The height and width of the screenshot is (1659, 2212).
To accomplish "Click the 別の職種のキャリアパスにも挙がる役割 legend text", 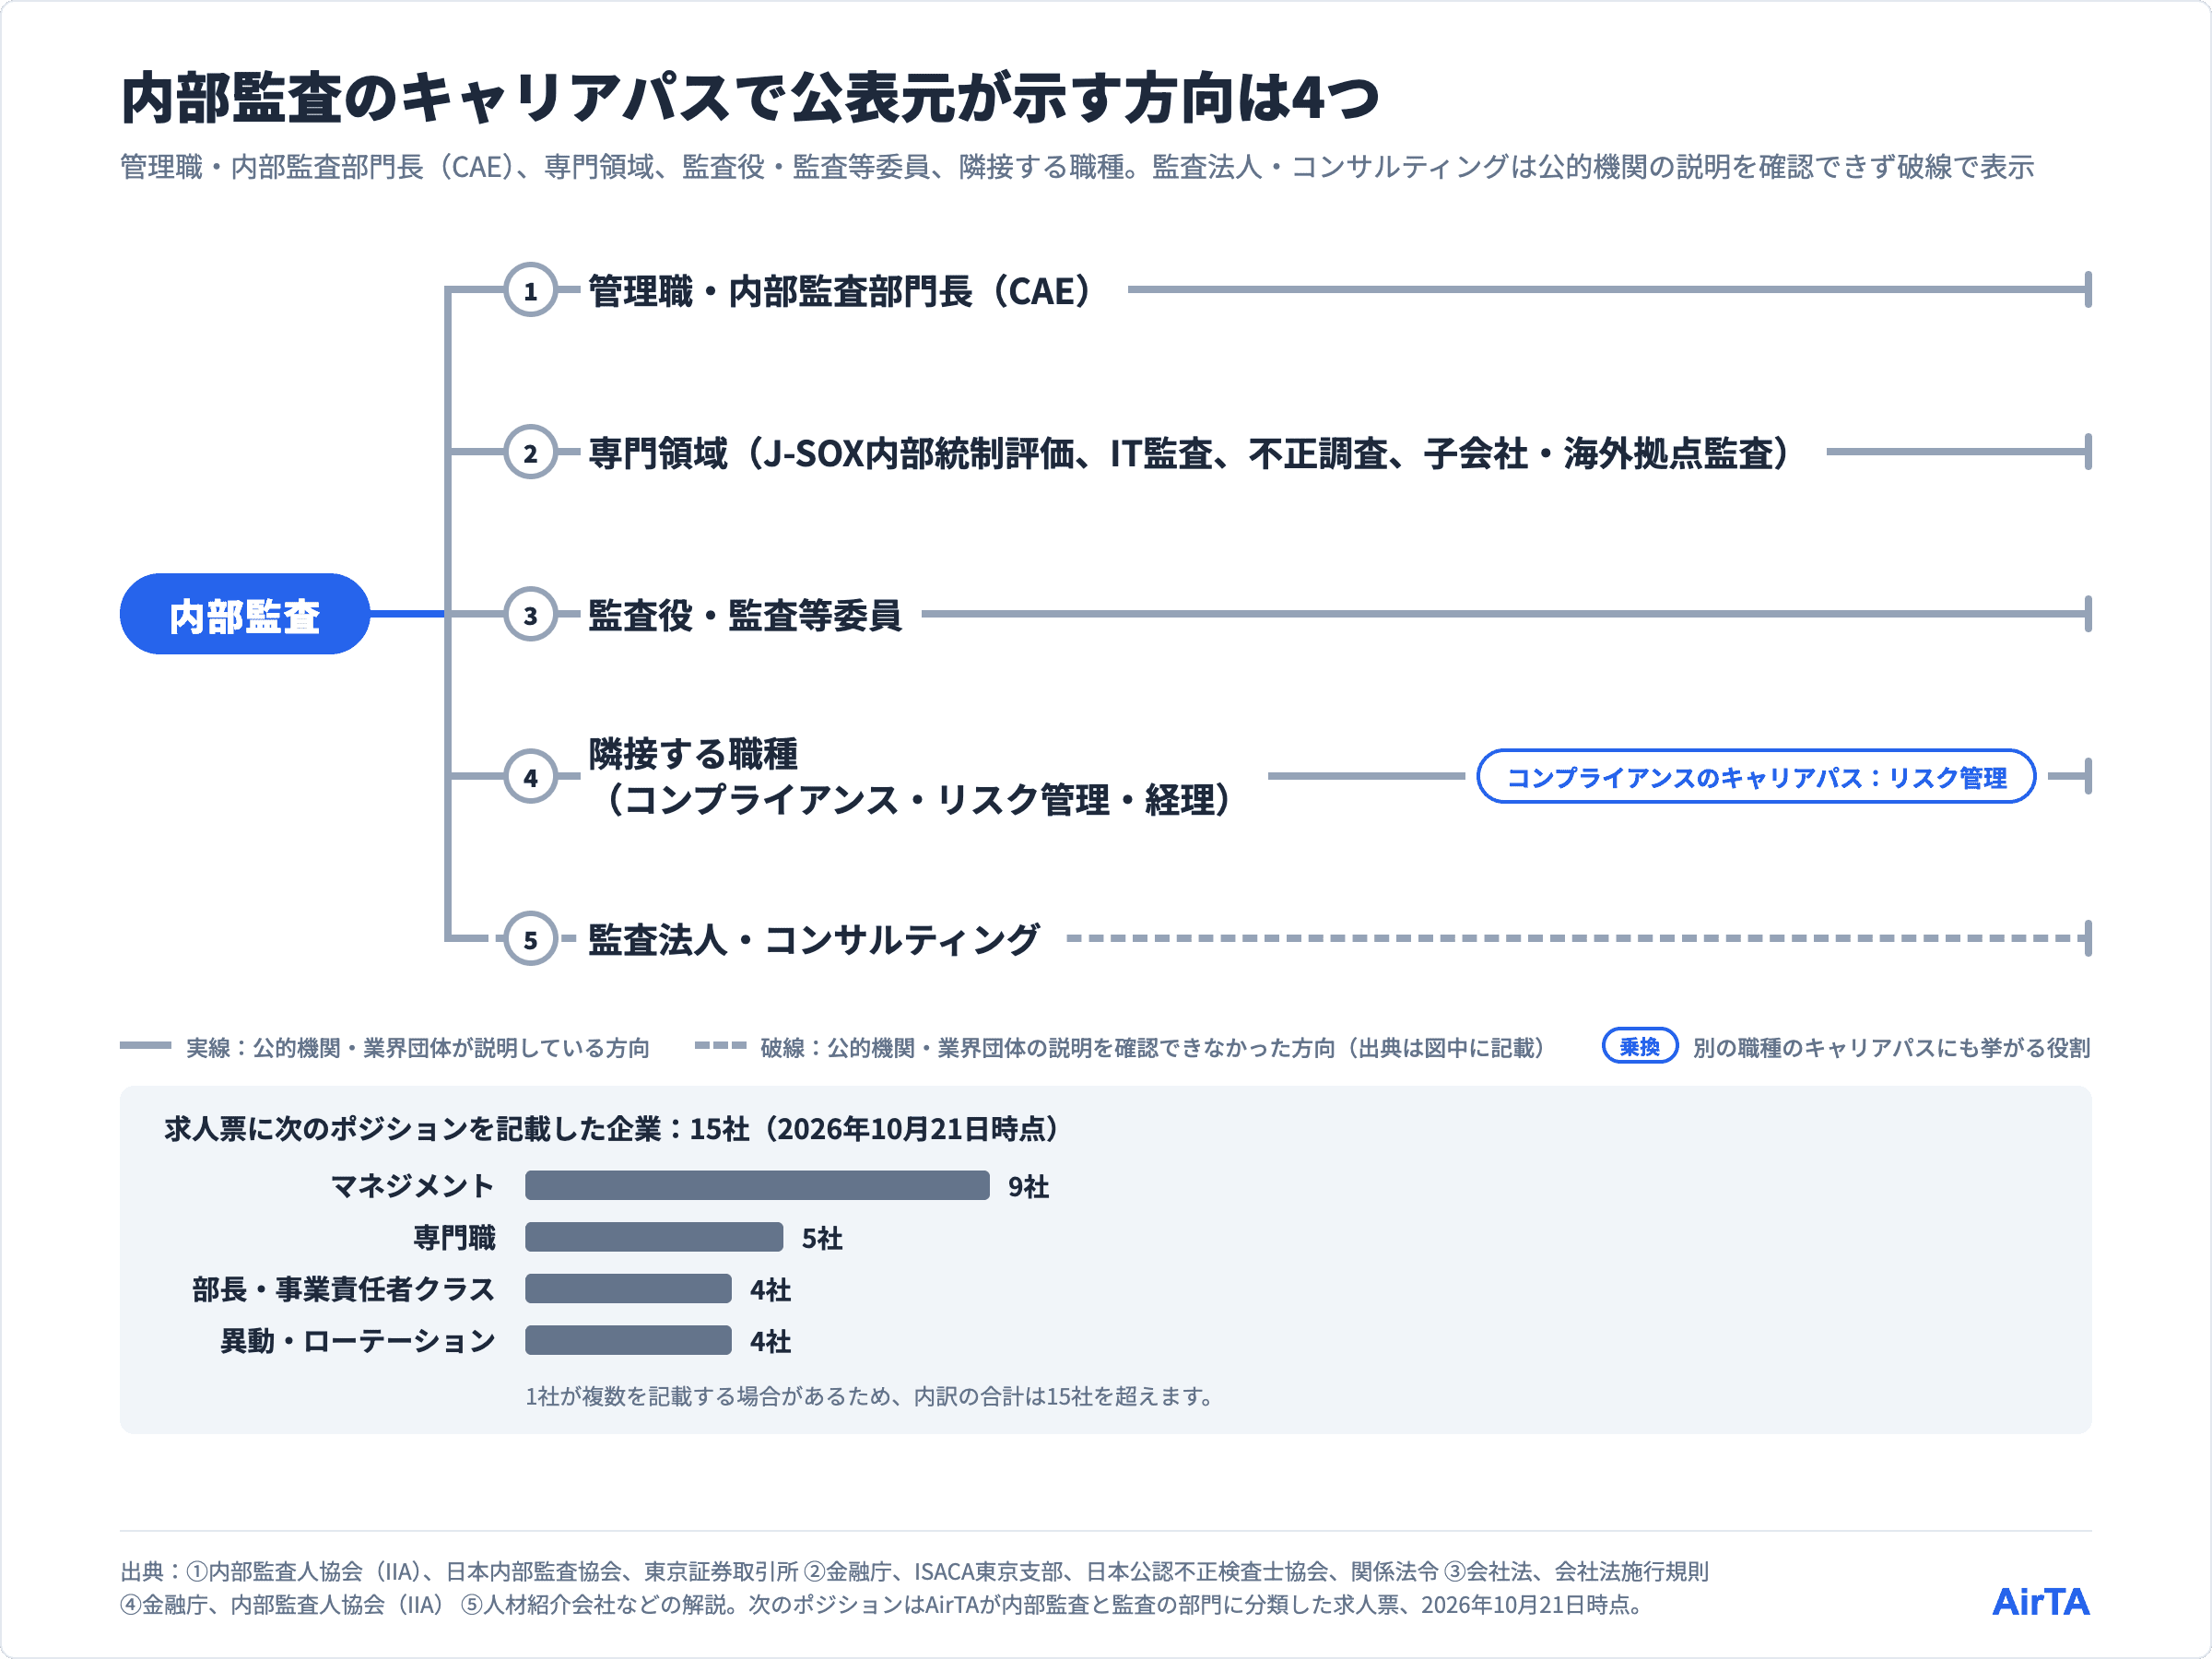I will coord(1891,1047).
